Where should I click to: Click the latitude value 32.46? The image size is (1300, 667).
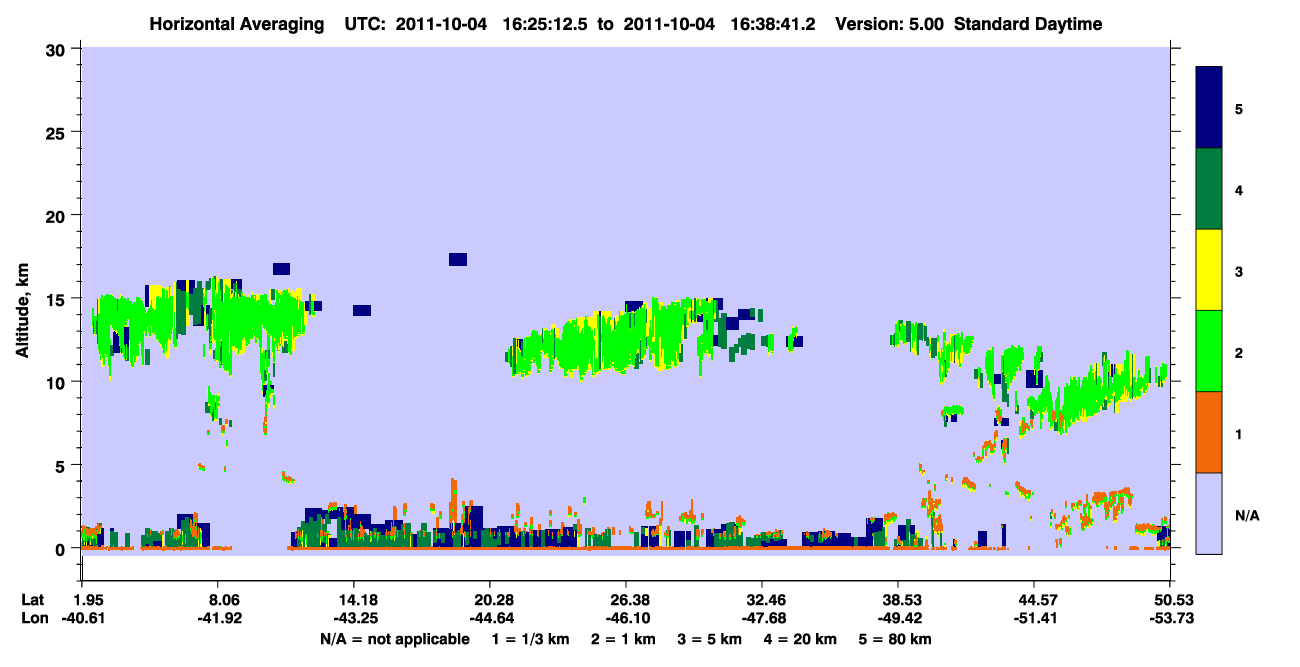(762, 600)
